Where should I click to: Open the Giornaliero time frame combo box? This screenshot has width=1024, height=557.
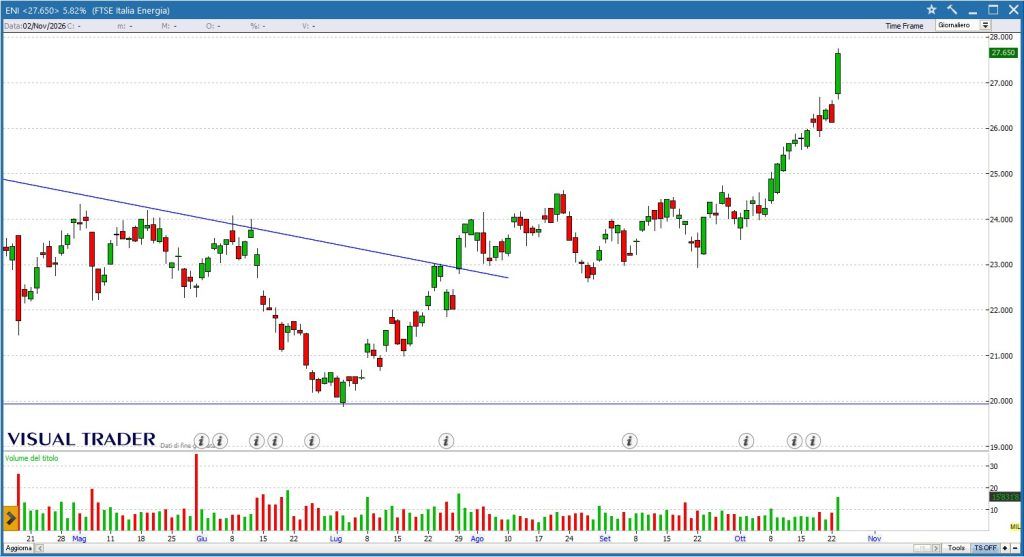click(963, 25)
